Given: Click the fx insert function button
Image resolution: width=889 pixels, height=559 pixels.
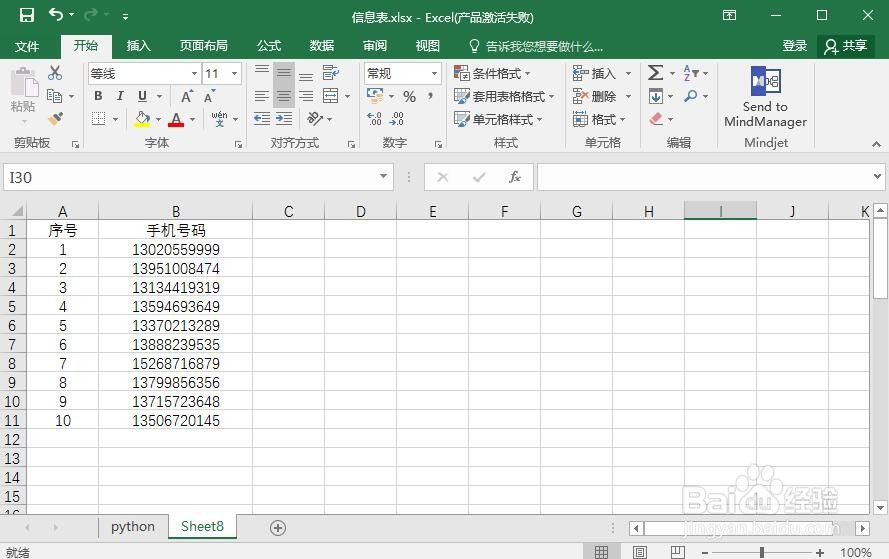Looking at the screenshot, I should click(514, 177).
